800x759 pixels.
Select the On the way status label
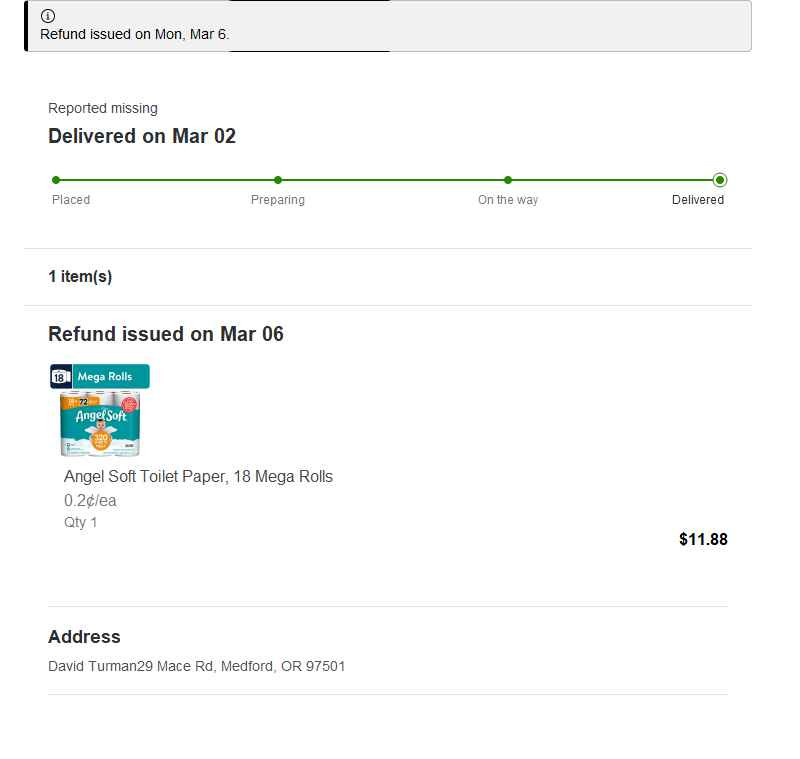point(508,200)
